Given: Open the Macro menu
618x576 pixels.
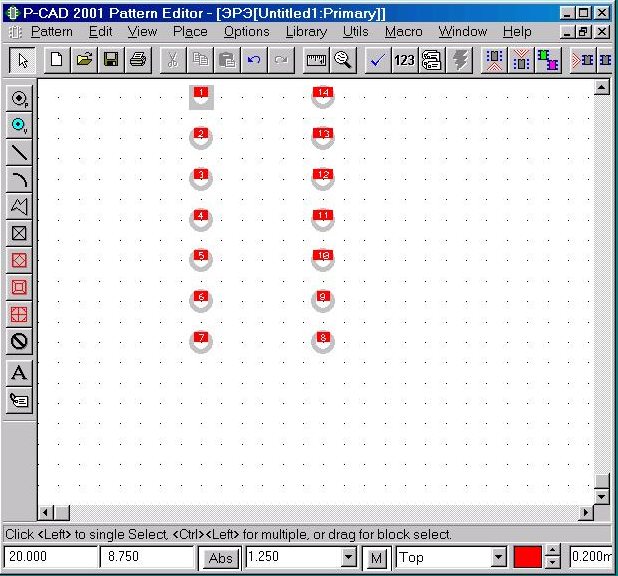Looking at the screenshot, I should [x=404, y=32].
